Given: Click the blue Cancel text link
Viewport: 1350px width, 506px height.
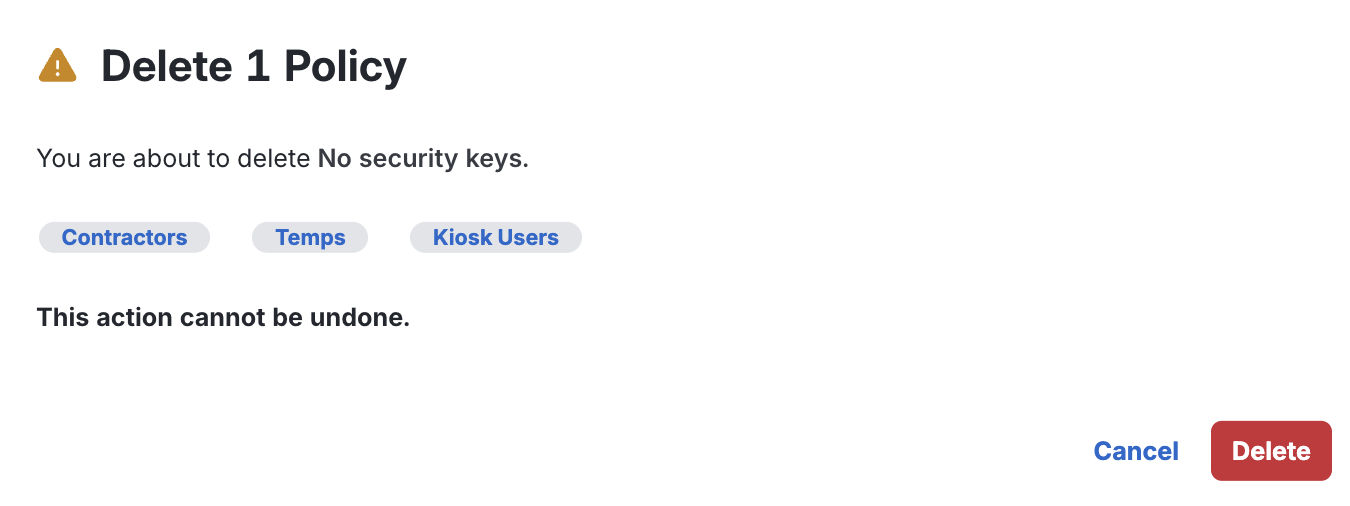Looking at the screenshot, I should pyautogui.click(x=1136, y=451).
